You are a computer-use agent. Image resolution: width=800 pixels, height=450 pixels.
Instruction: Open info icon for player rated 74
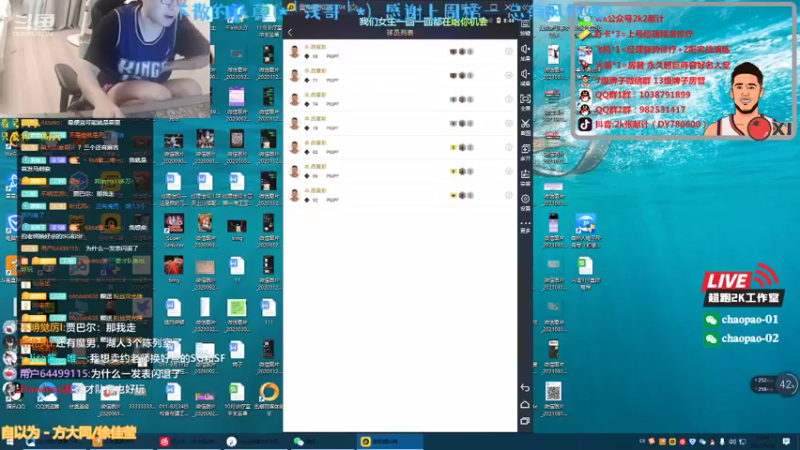point(509,99)
